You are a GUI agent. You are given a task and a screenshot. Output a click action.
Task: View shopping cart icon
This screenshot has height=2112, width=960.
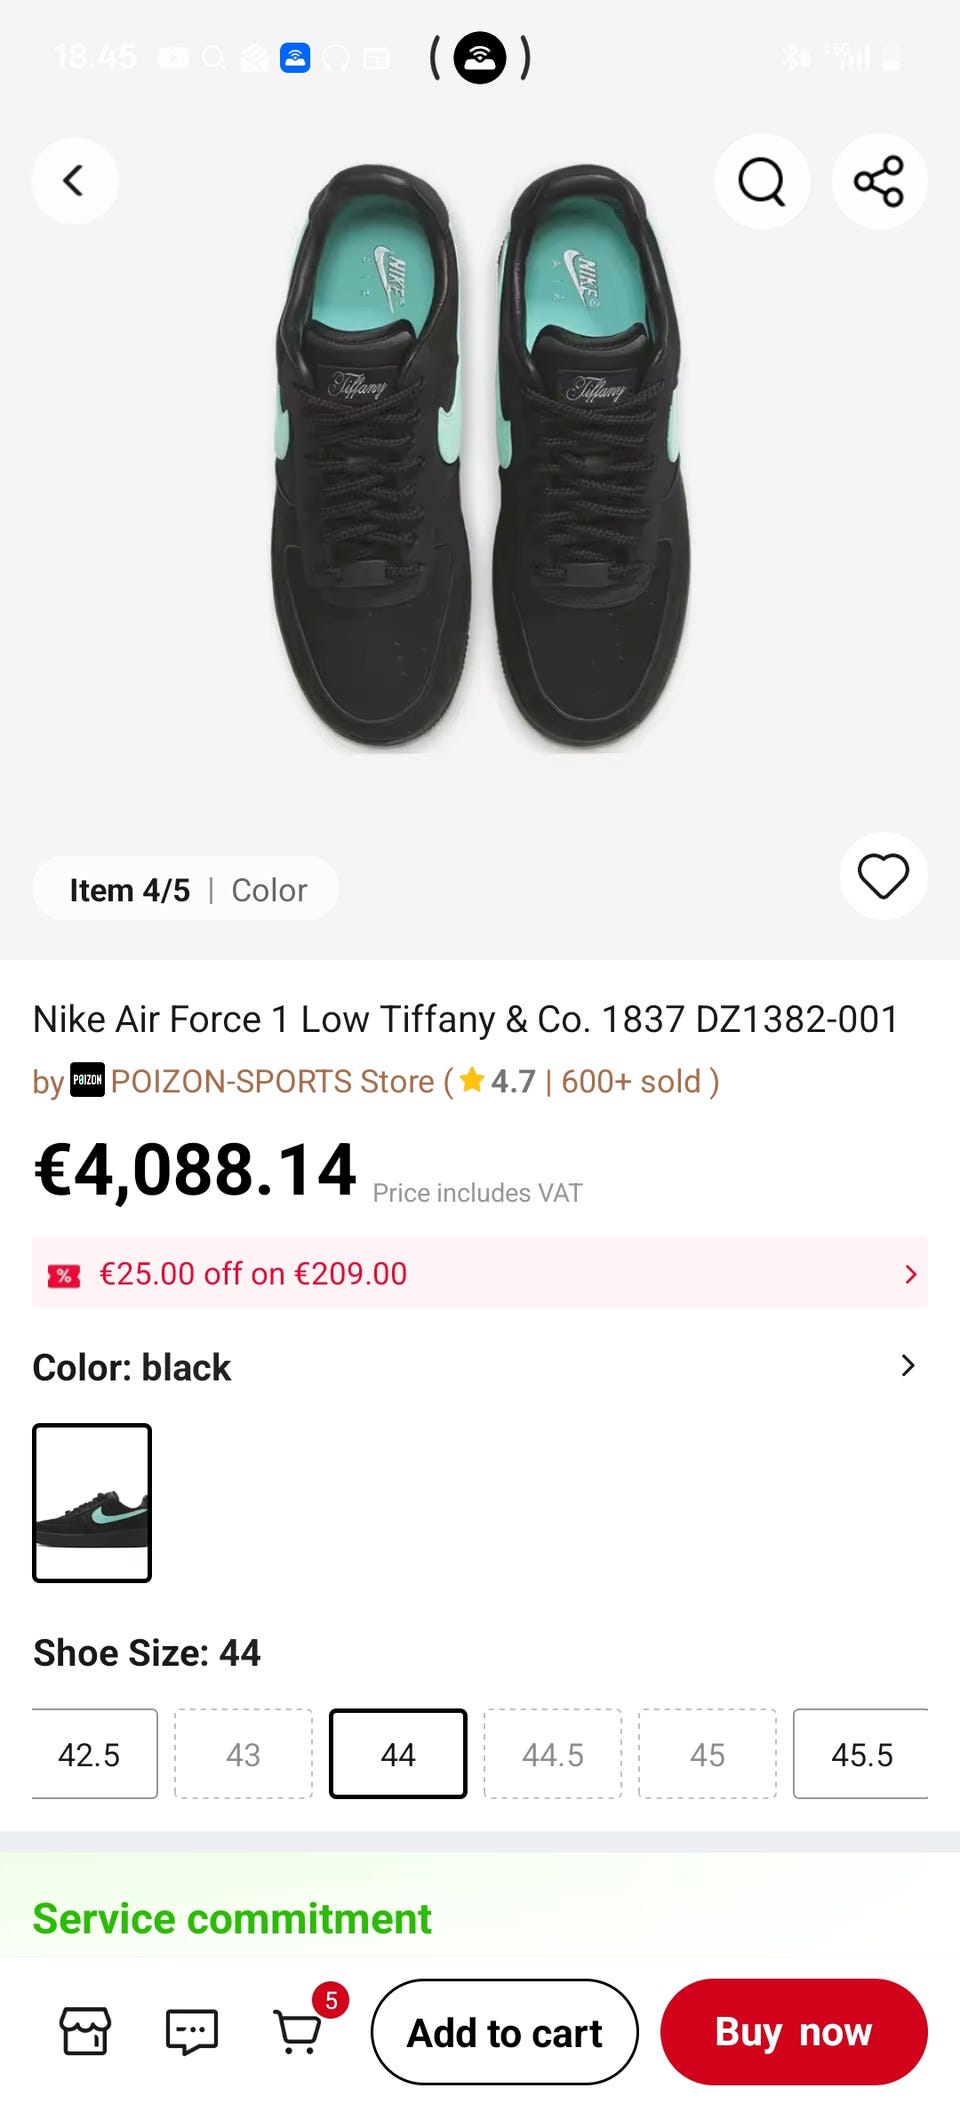pyautogui.click(x=298, y=2031)
